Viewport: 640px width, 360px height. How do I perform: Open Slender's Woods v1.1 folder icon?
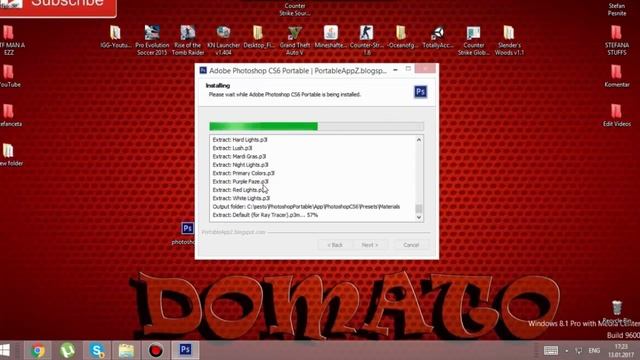pyautogui.click(x=509, y=40)
